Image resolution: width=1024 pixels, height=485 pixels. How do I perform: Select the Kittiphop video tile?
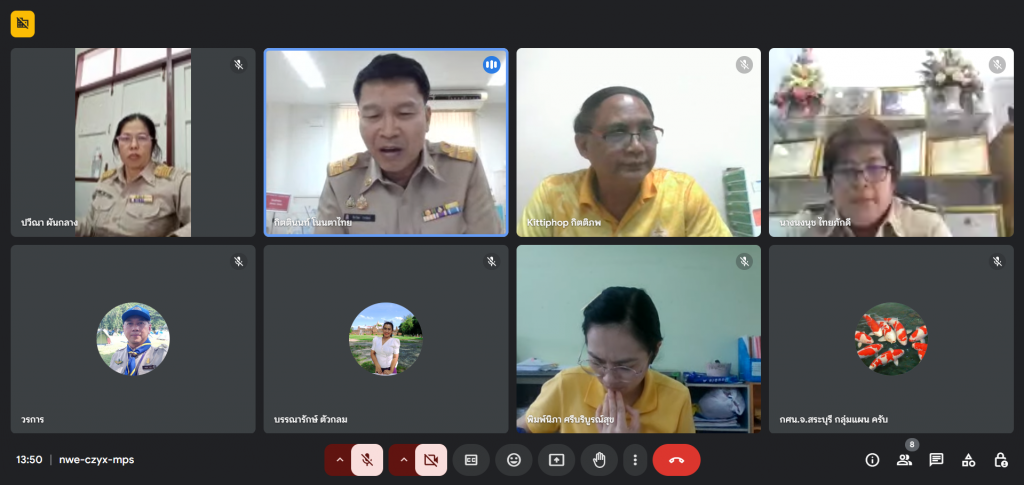coord(638,142)
